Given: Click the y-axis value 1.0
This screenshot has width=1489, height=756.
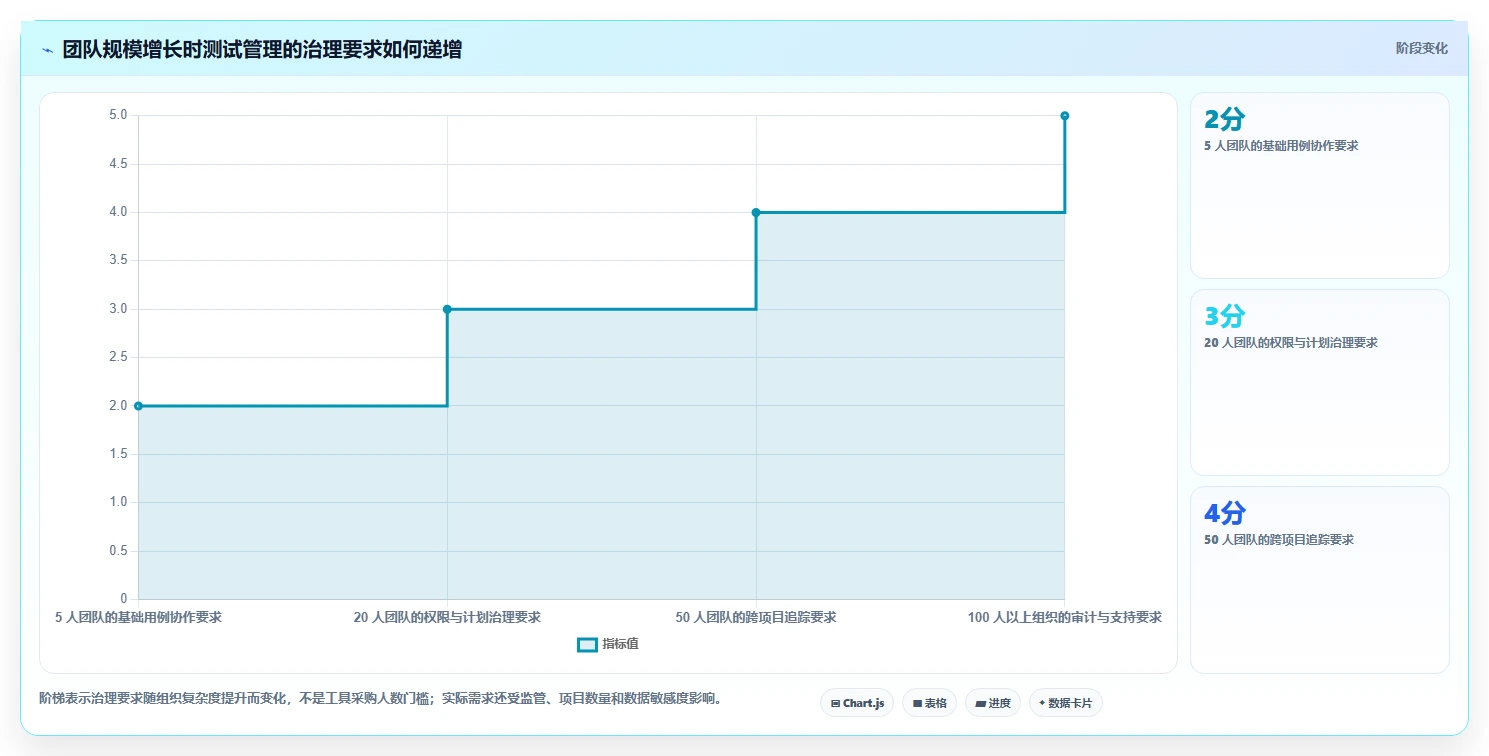Looking at the screenshot, I should [118, 502].
